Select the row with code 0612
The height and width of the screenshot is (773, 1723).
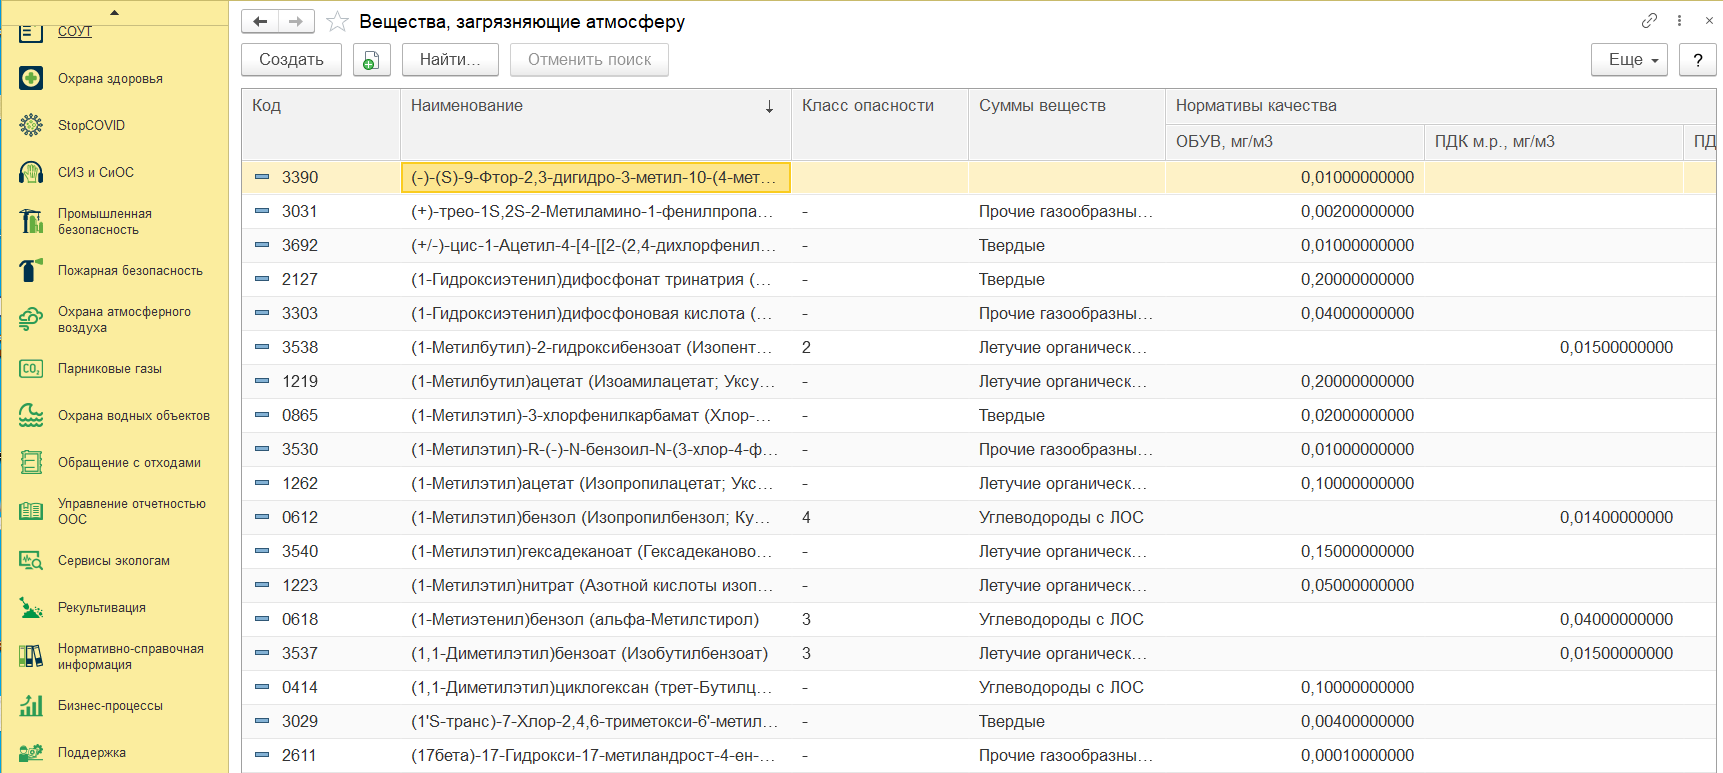point(979,517)
